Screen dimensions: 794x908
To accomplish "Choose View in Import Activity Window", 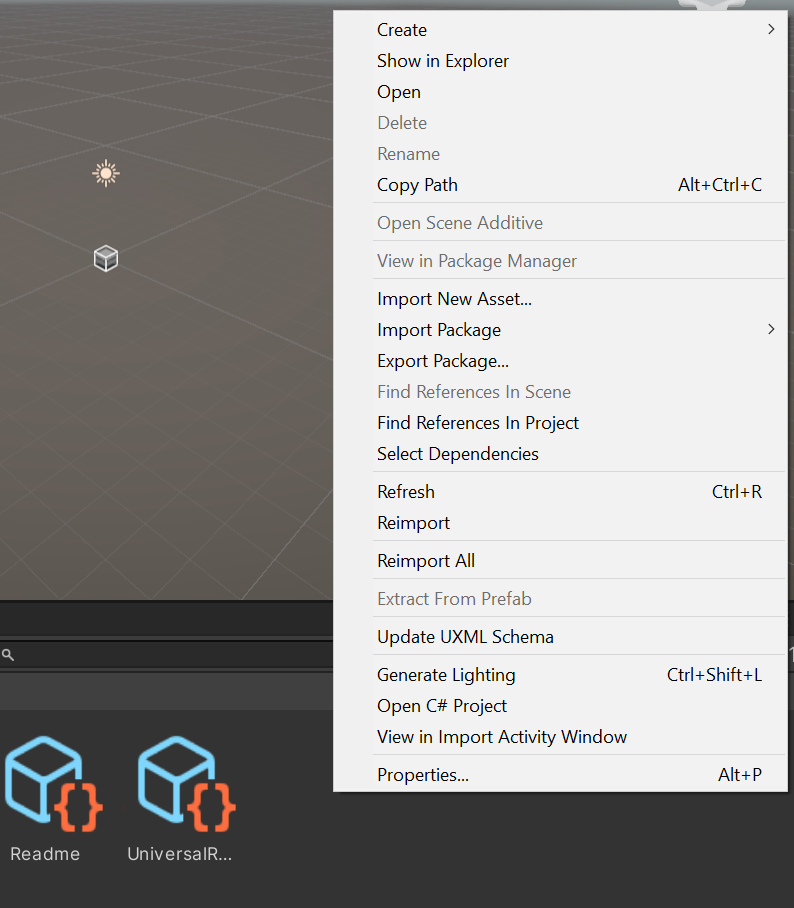I will (x=560, y=737).
